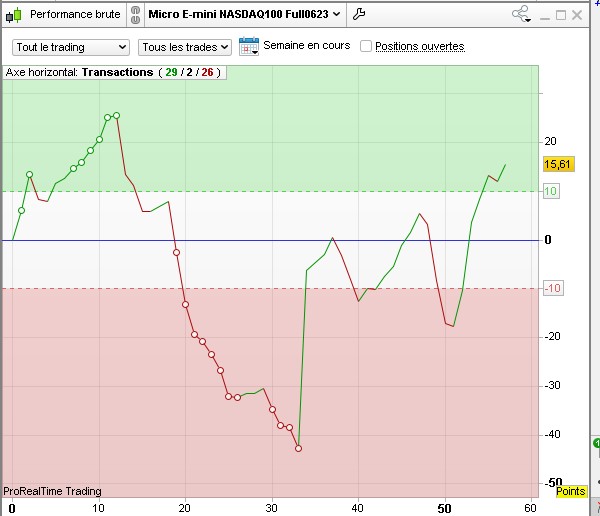Click the red -10 threshold level label
The image size is (600, 516).
[553, 288]
